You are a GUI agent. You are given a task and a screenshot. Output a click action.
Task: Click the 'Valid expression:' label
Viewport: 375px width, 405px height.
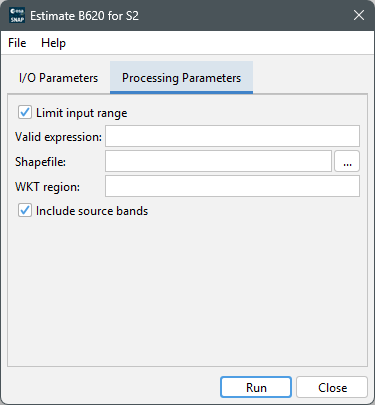pos(58,137)
